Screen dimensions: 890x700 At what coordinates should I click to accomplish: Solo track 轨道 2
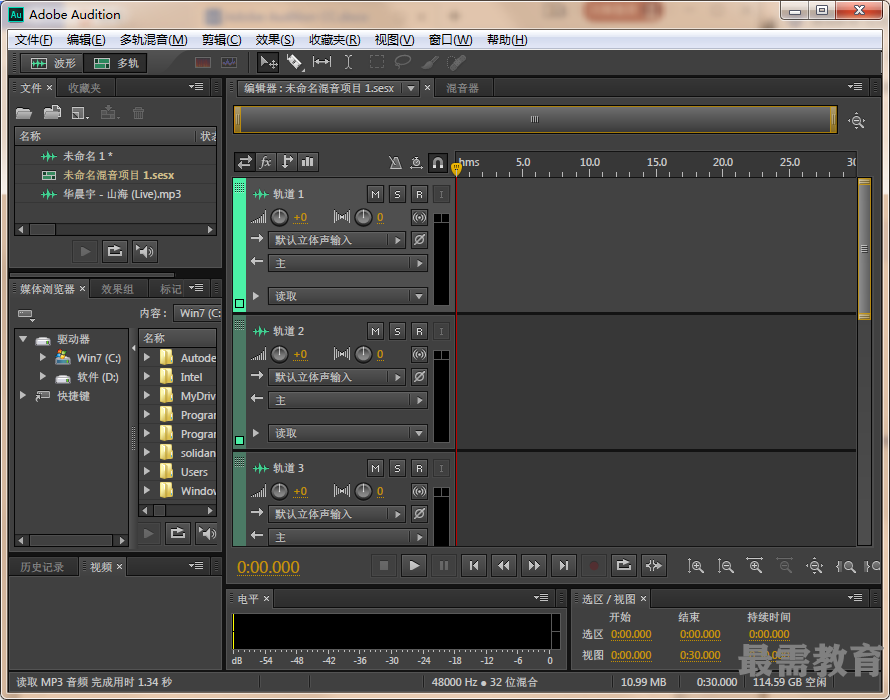pos(397,331)
